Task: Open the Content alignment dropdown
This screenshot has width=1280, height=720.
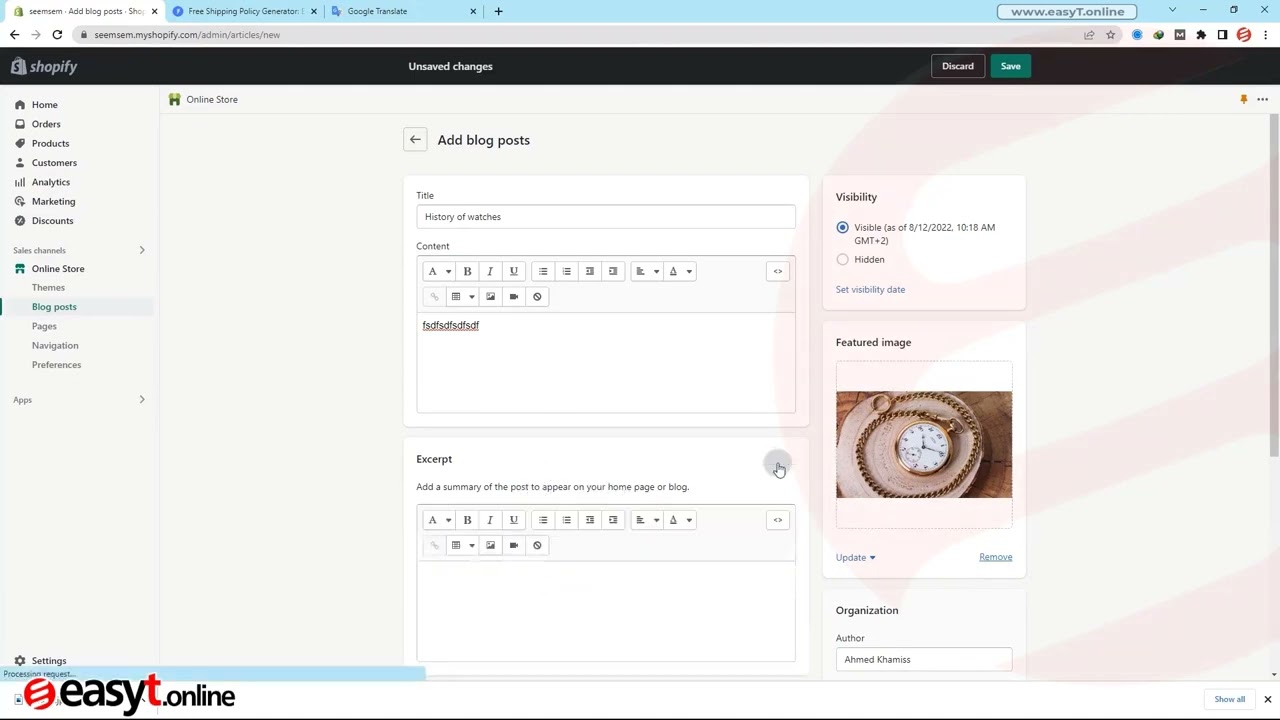Action: pyautogui.click(x=647, y=271)
